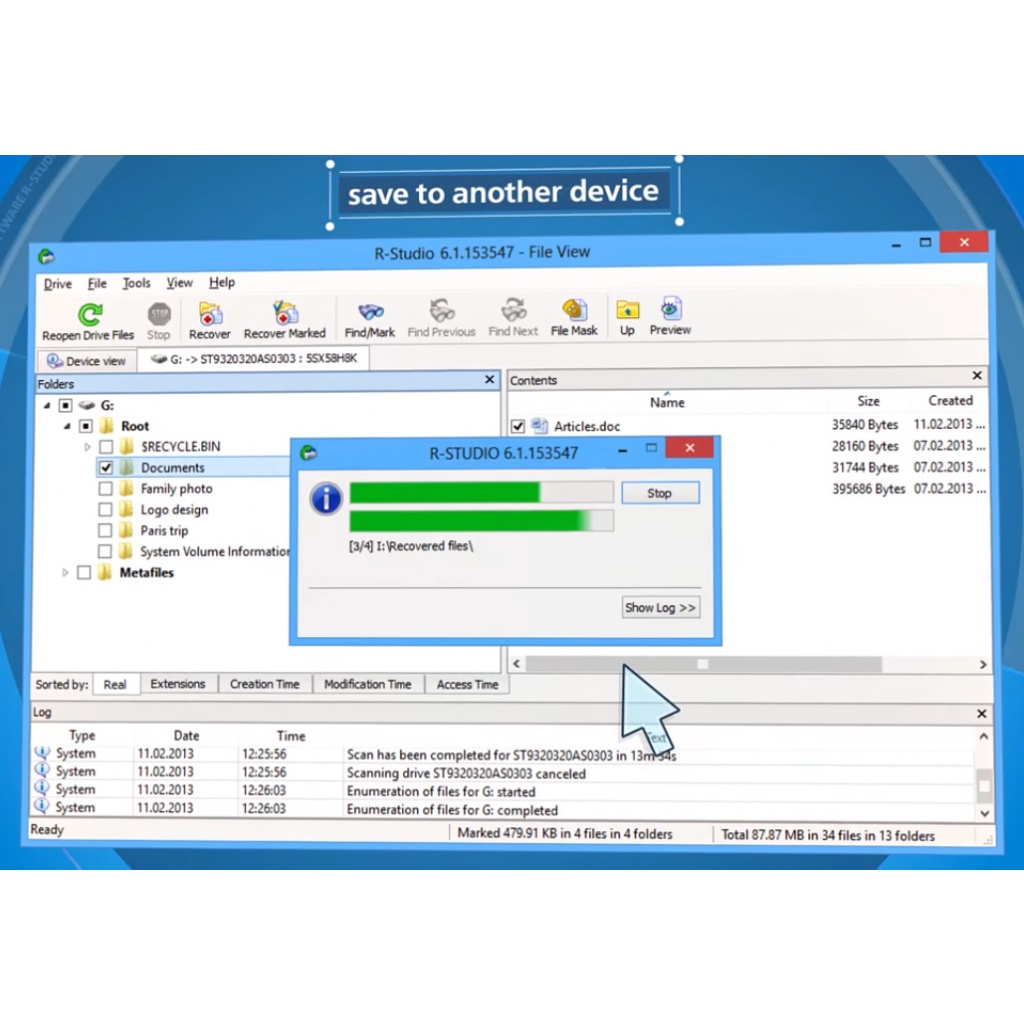Sort Contents by Size column header
Screen dimensions: 1024x1024
(869, 401)
